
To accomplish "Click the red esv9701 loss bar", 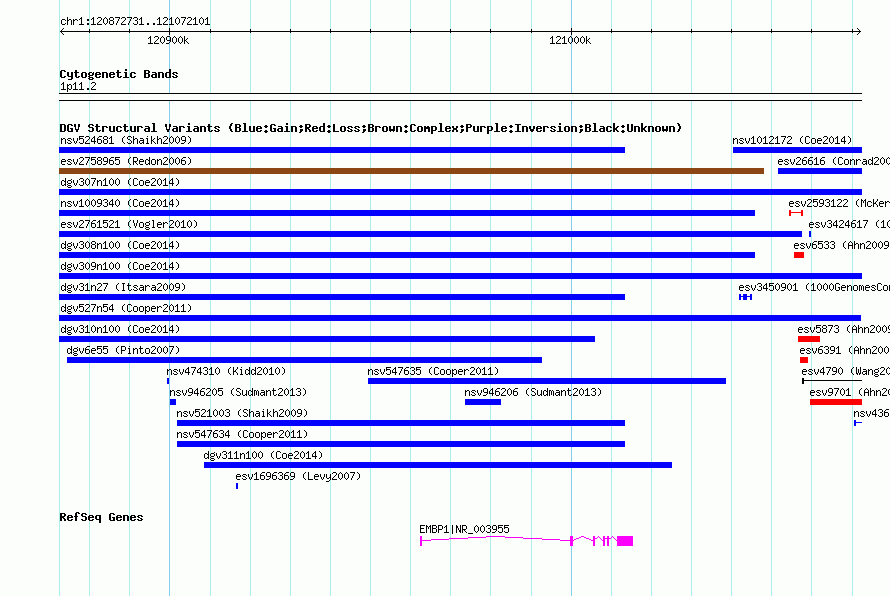I will pos(836,402).
